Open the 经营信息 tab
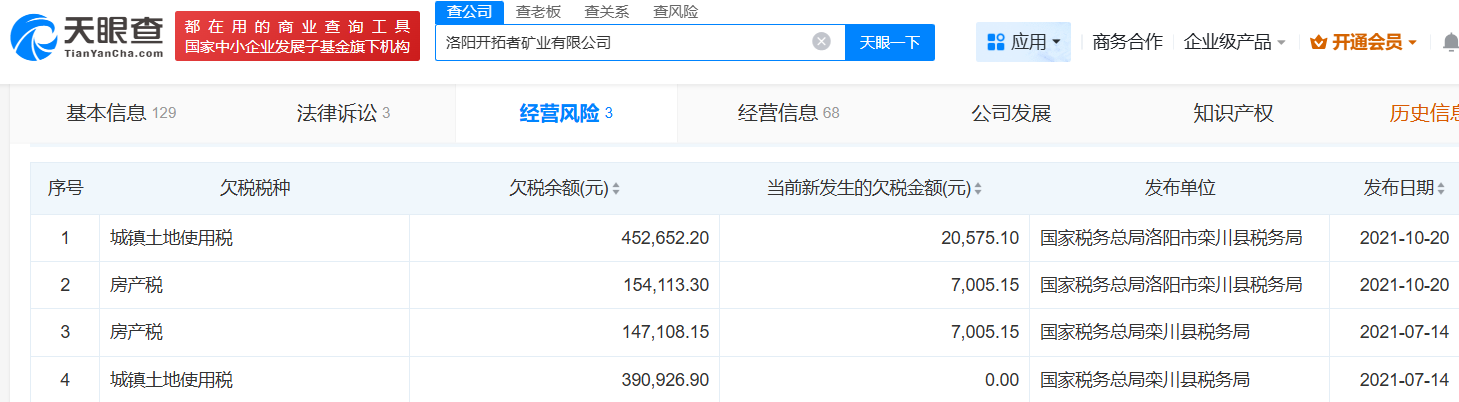The image size is (1459, 402). click(x=788, y=113)
